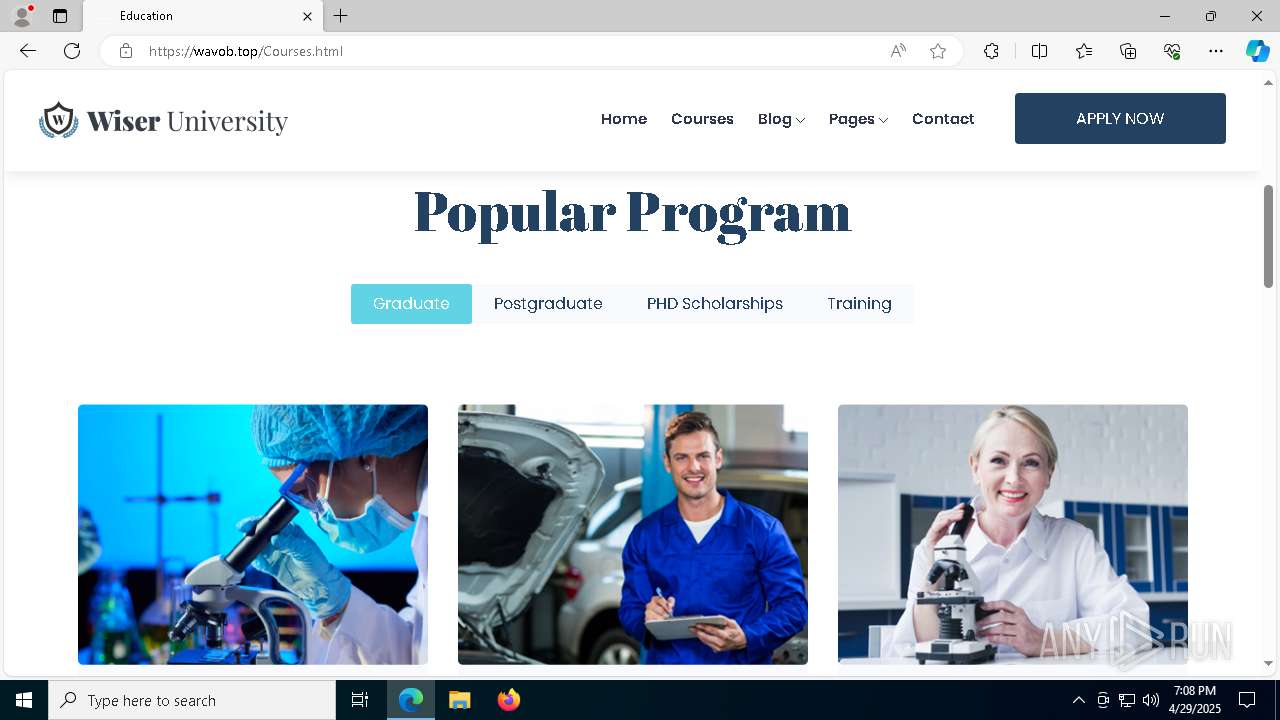1280x720 pixels.
Task: Open the tab actions menu icon
Action: [60, 16]
